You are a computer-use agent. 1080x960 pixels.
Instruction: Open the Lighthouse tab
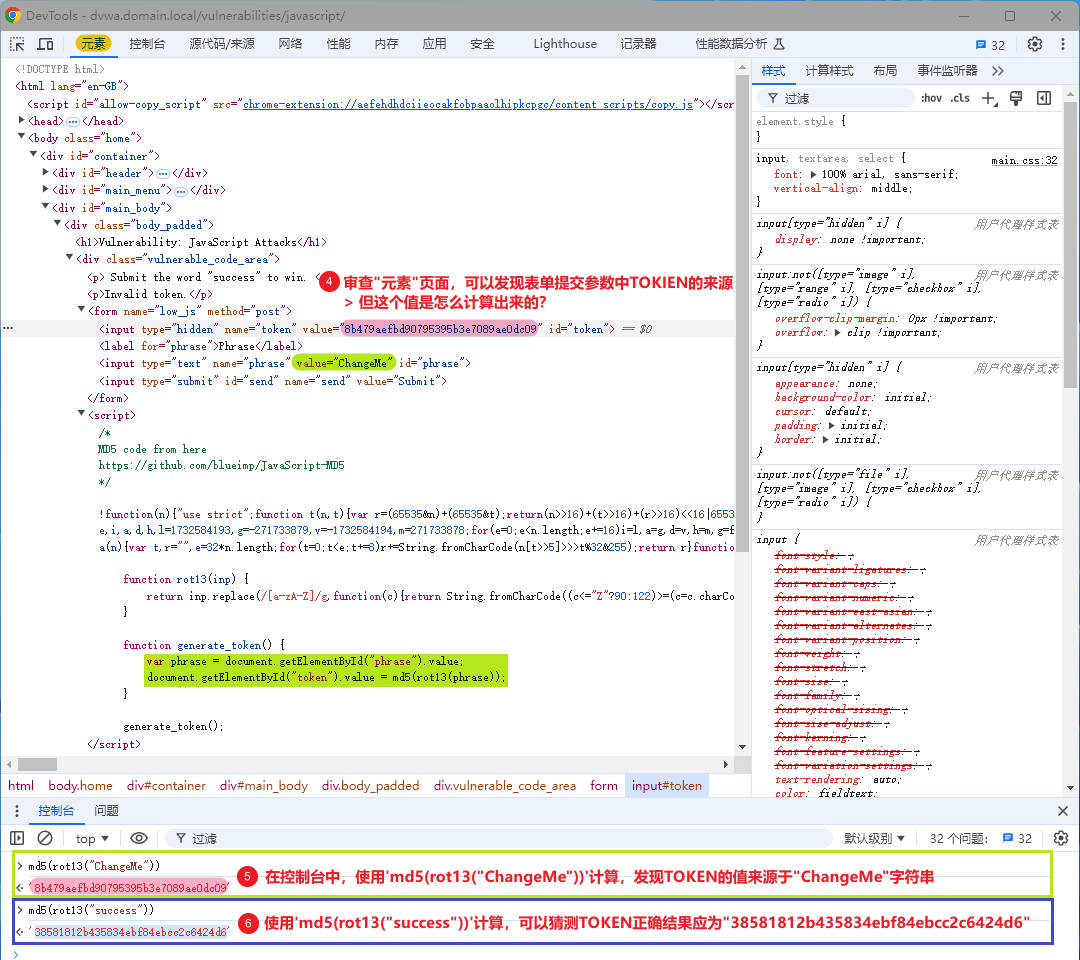pos(565,44)
